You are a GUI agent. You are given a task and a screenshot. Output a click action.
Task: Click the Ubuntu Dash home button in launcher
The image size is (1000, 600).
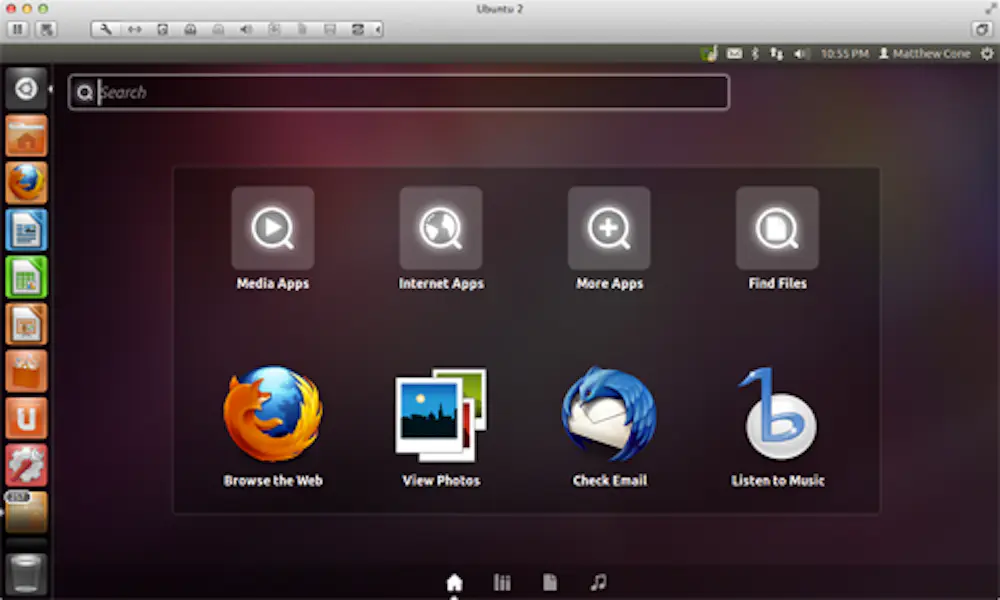tap(26, 89)
